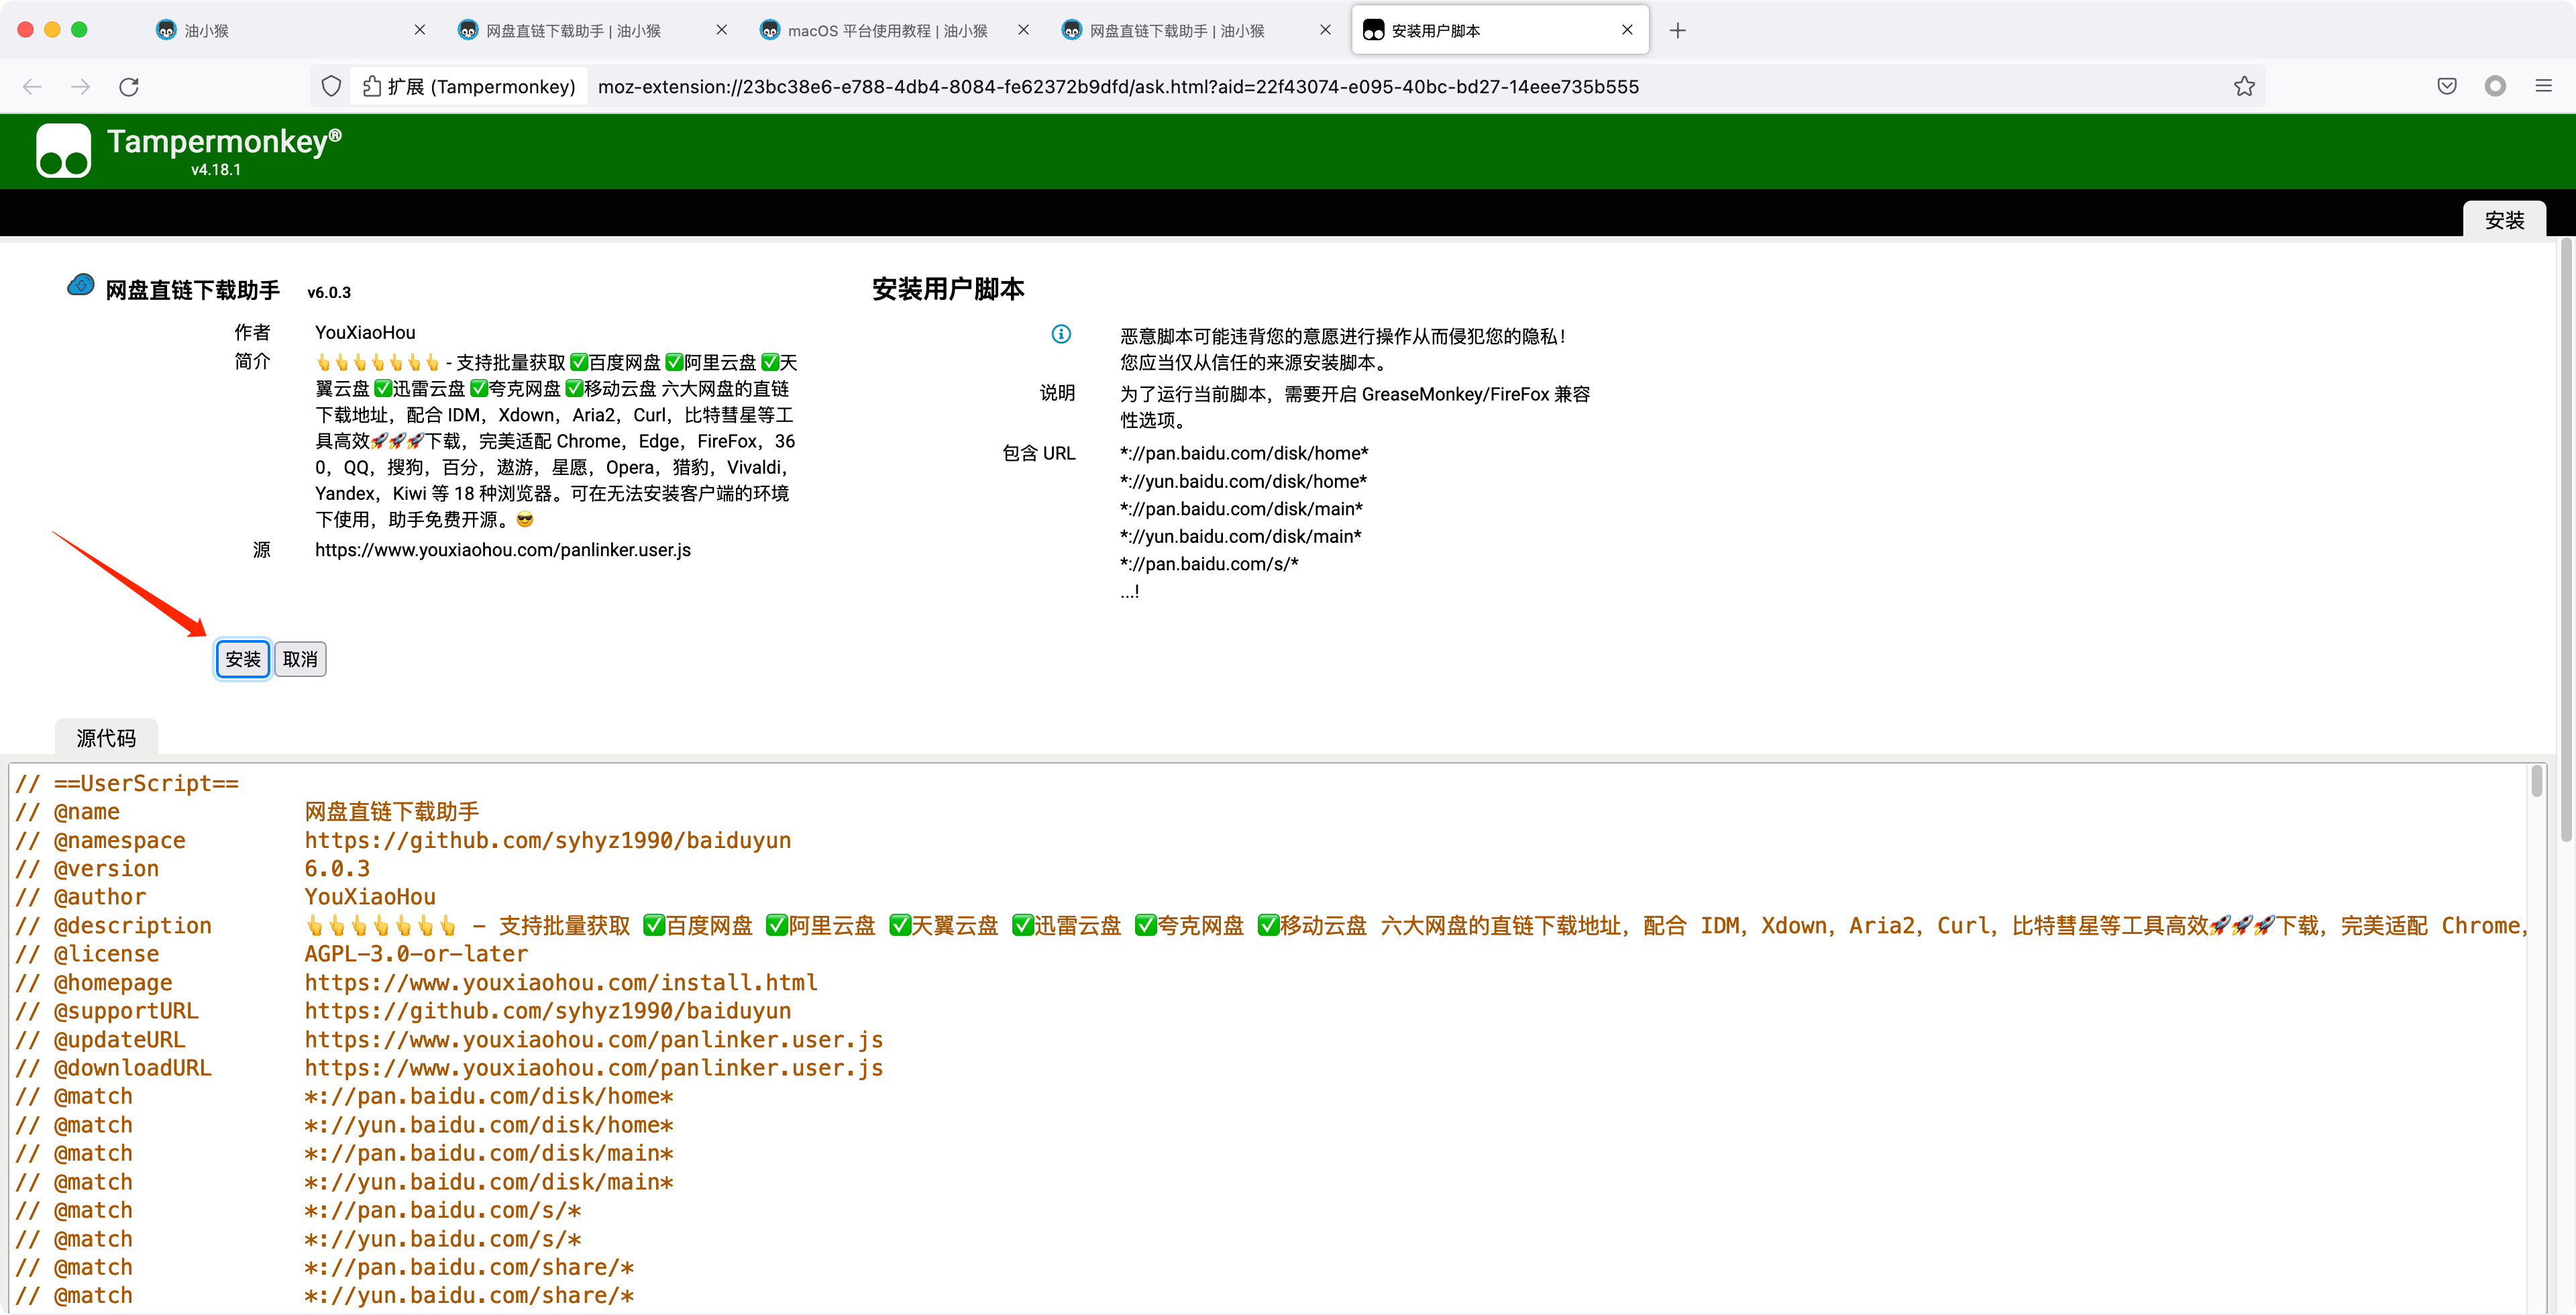Screen dimensions: 2576x1315
Task: Click include URL *://pan.baidu.com/disk/home*
Action: pyautogui.click(x=1244, y=453)
